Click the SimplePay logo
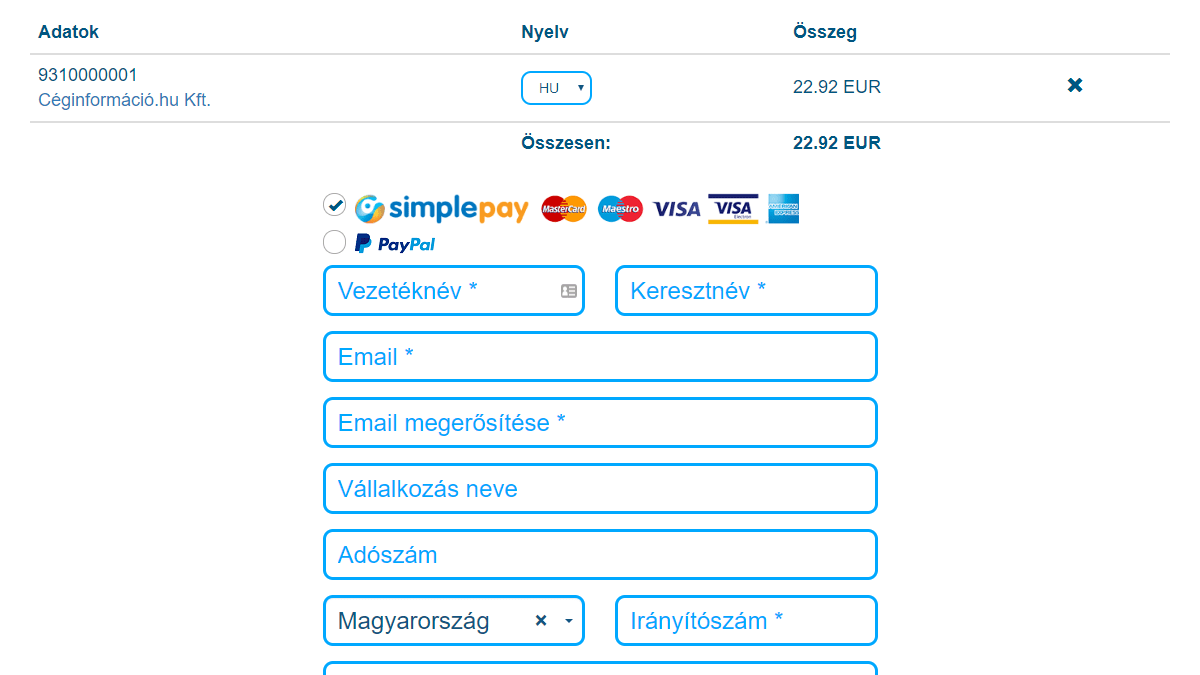The width and height of the screenshot is (1200, 675). tap(441, 208)
